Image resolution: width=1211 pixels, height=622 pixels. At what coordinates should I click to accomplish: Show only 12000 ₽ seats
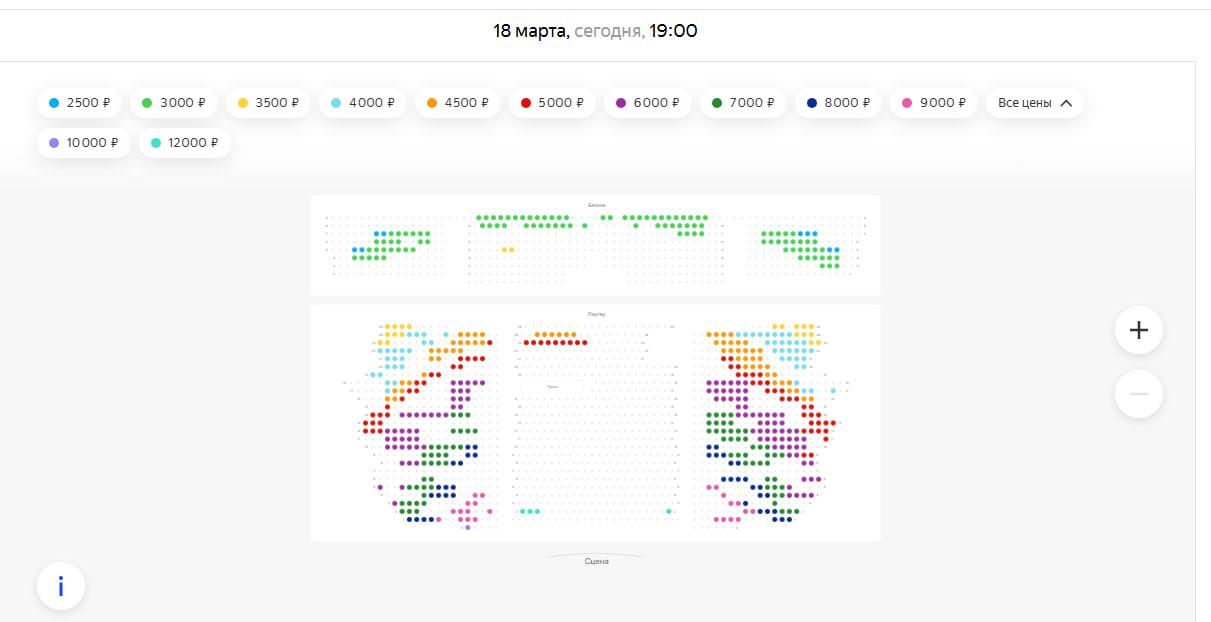click(185, 143)
